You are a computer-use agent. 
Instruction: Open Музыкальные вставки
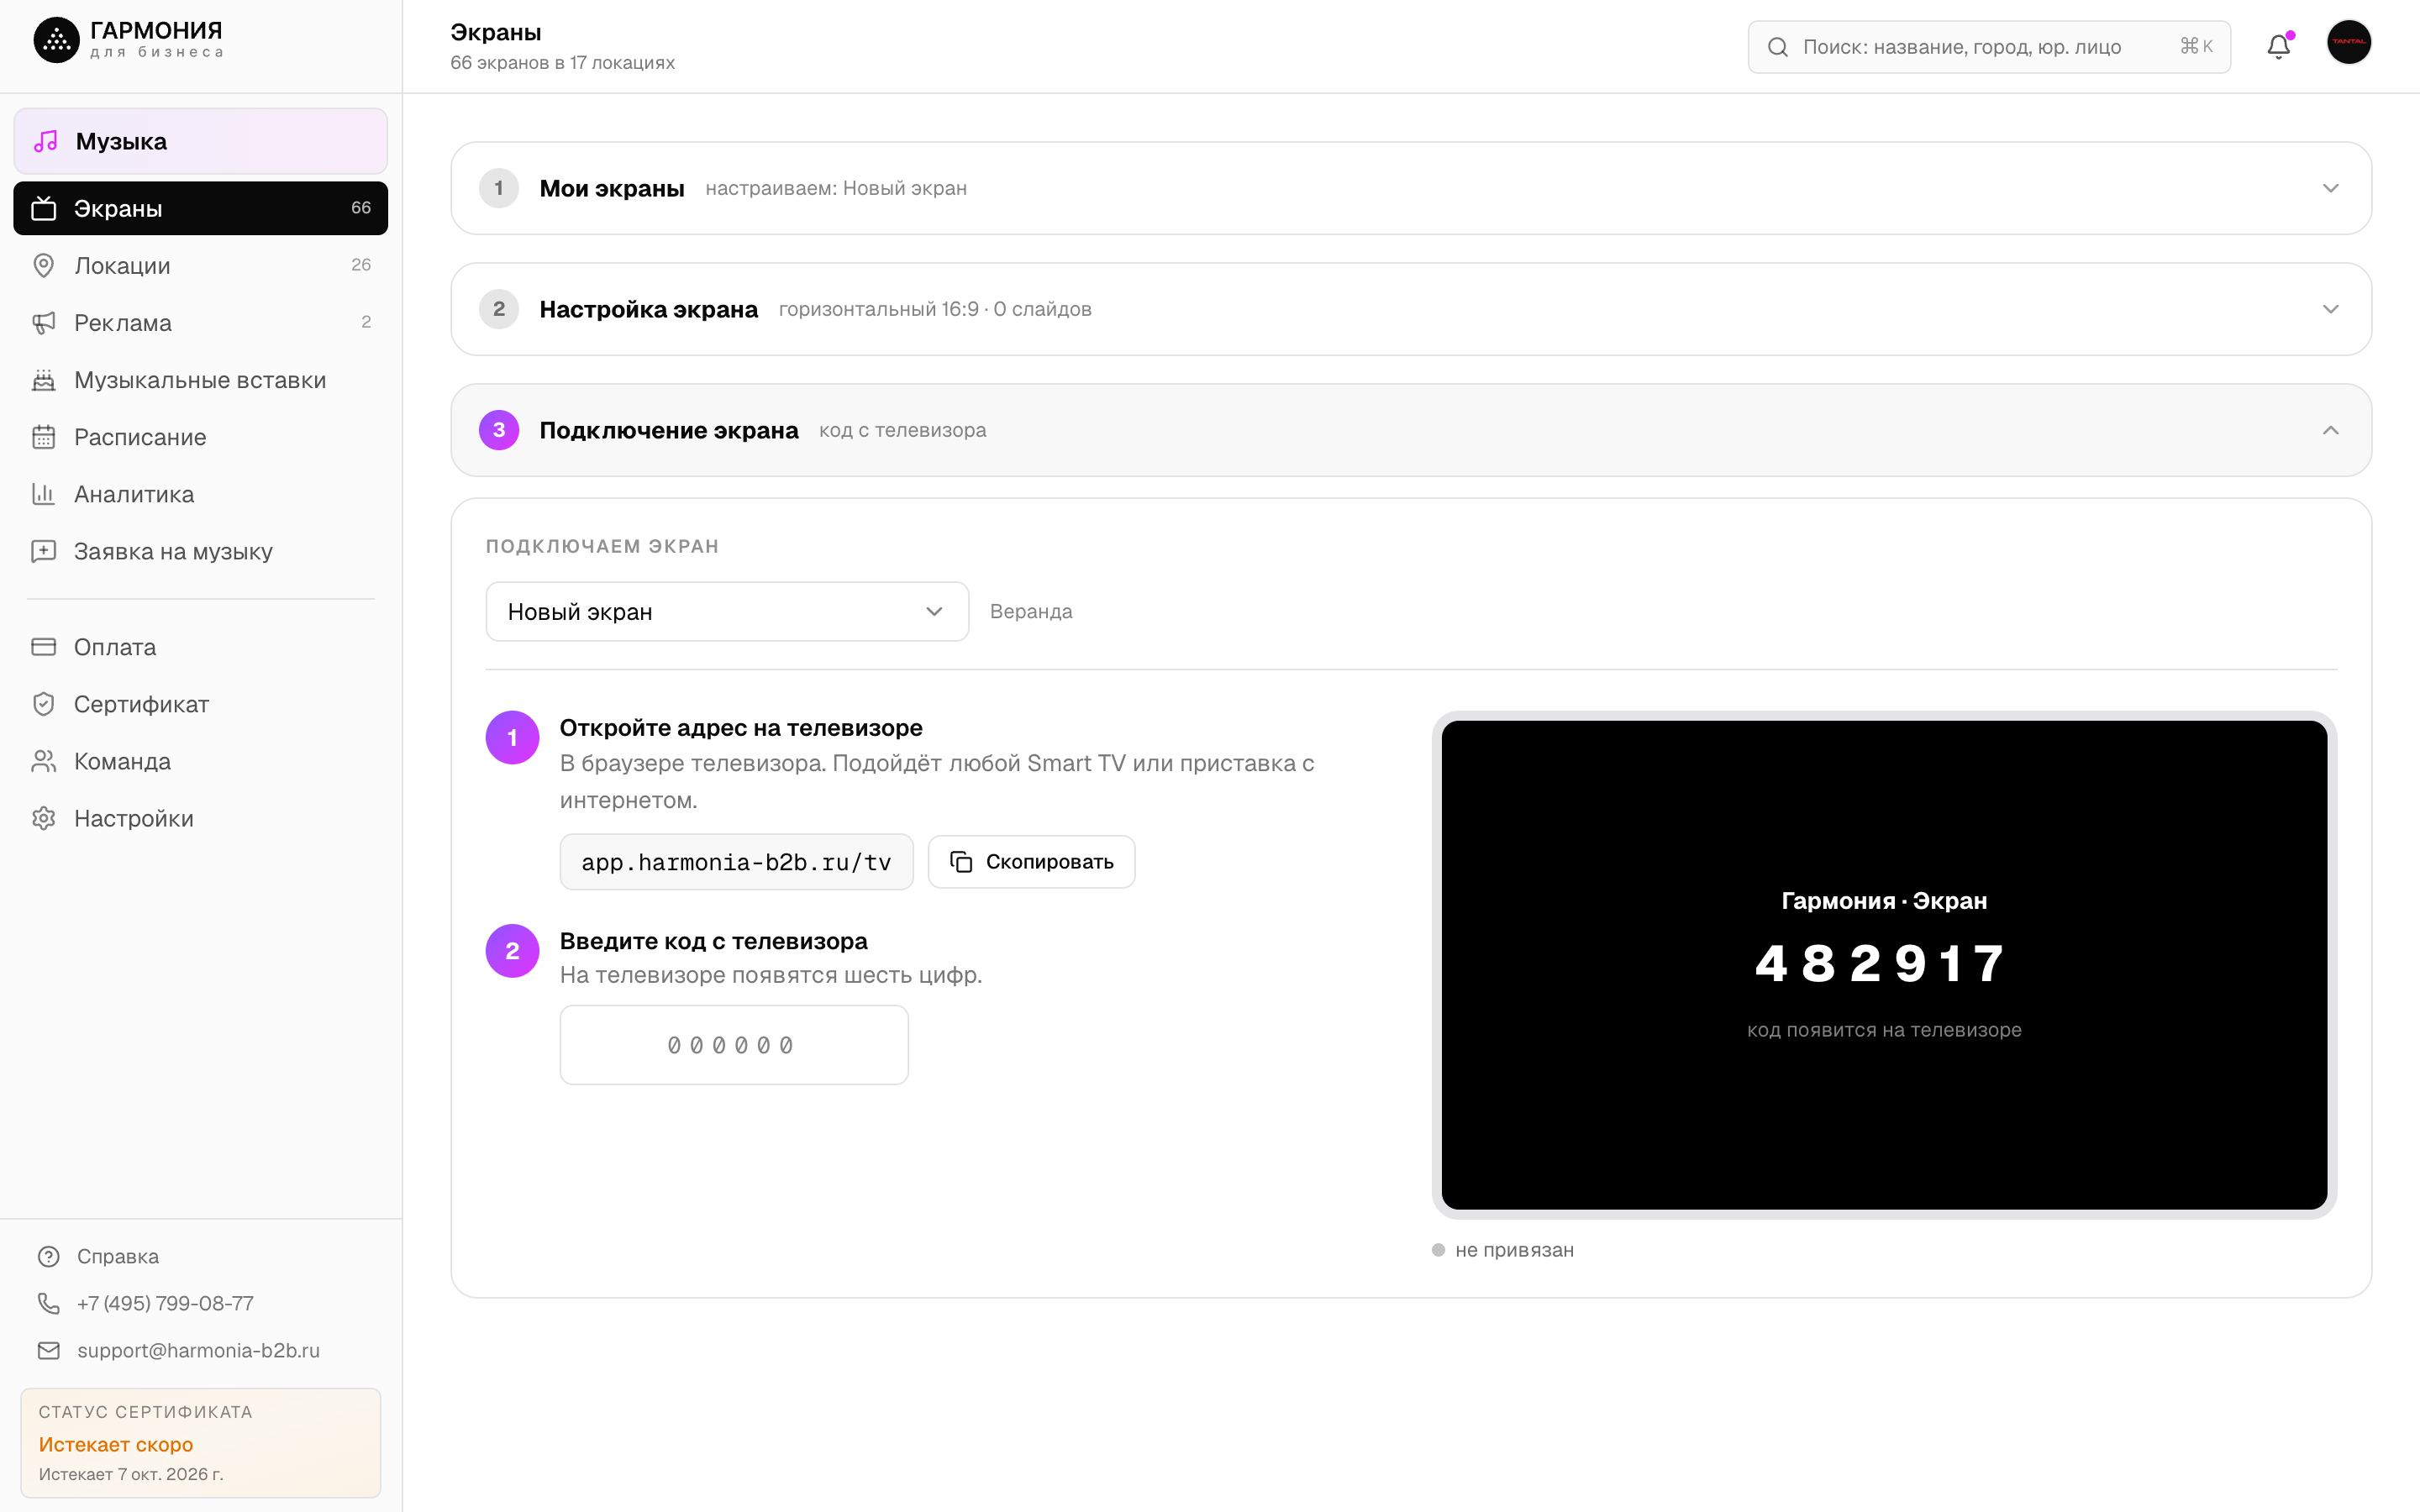coord(200,379)
